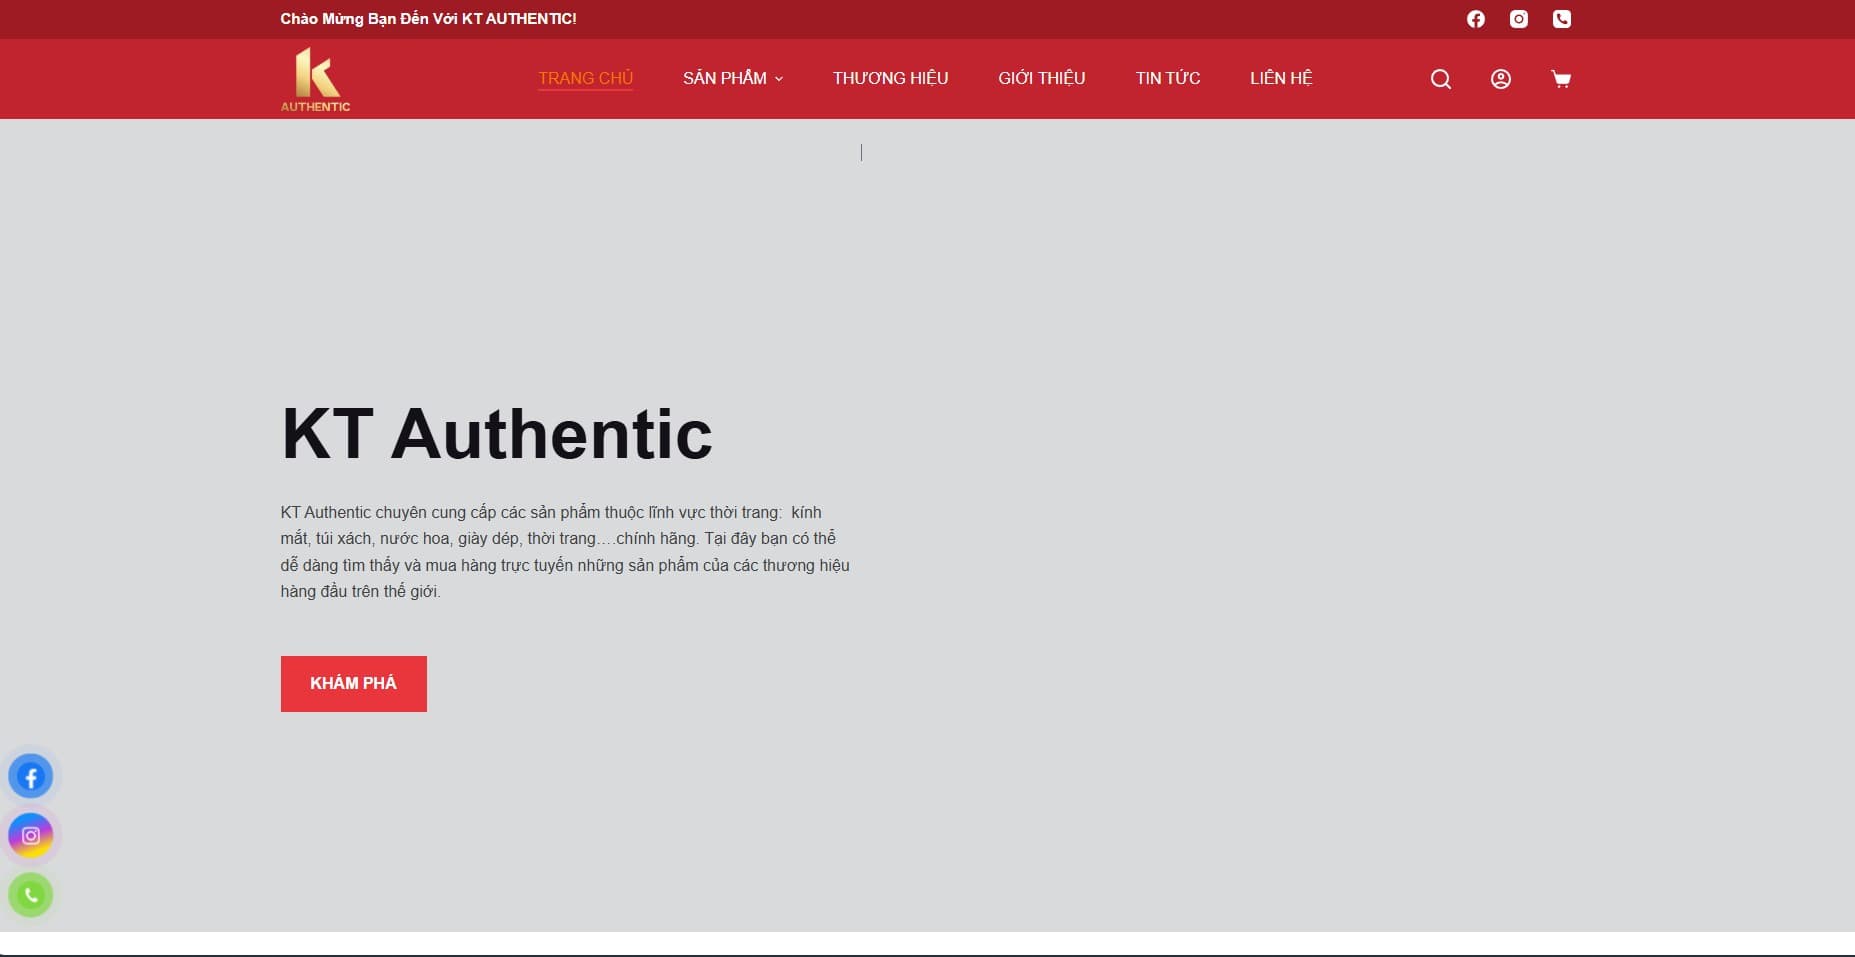Open the LIÊN HỆ page
The height and width of the screenshot is (957, 1855).
(x=1281, y=78)
